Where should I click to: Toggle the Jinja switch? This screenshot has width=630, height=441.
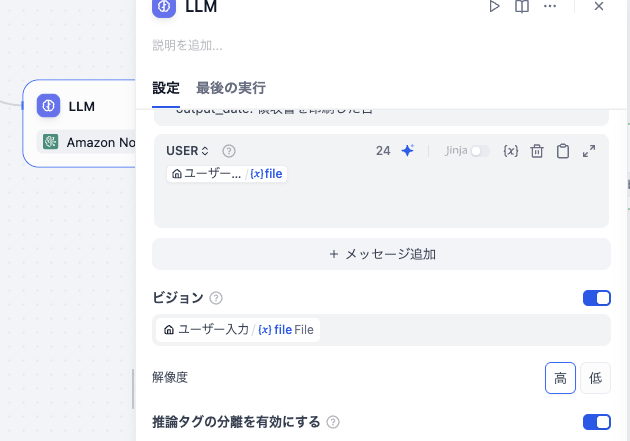(x=480, y=151)
